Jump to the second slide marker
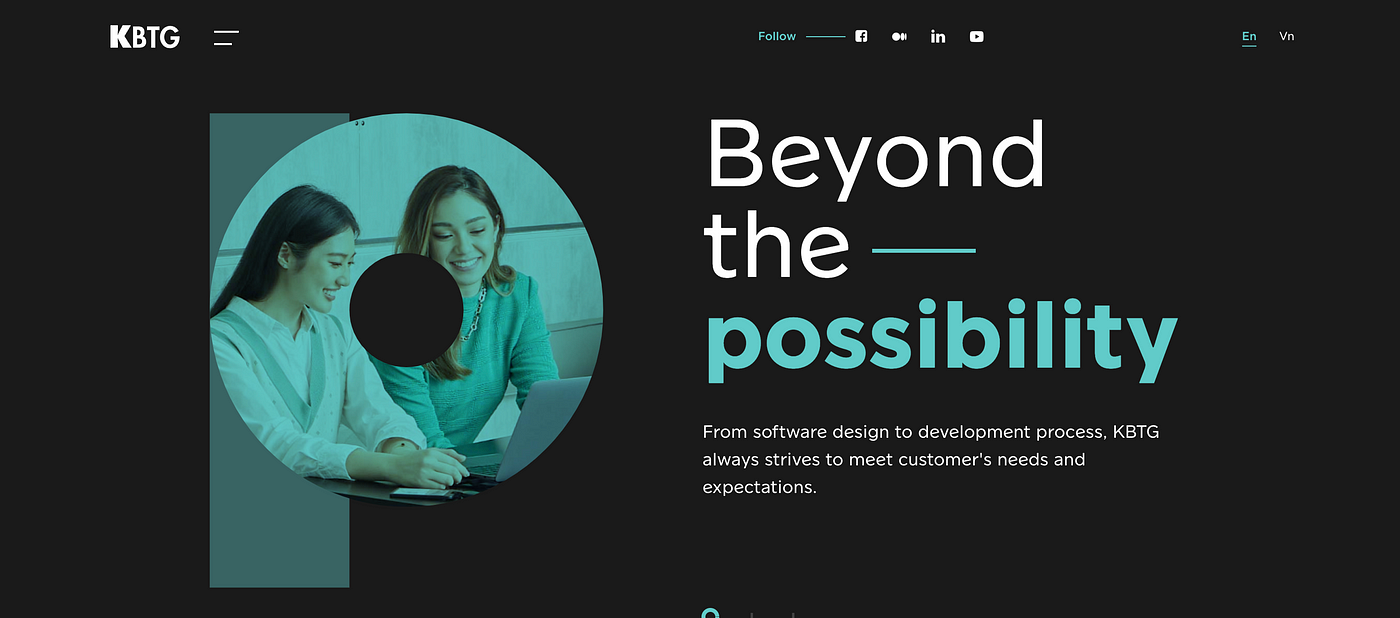The width and height of the screenshot is (1400, 618). 751,615
